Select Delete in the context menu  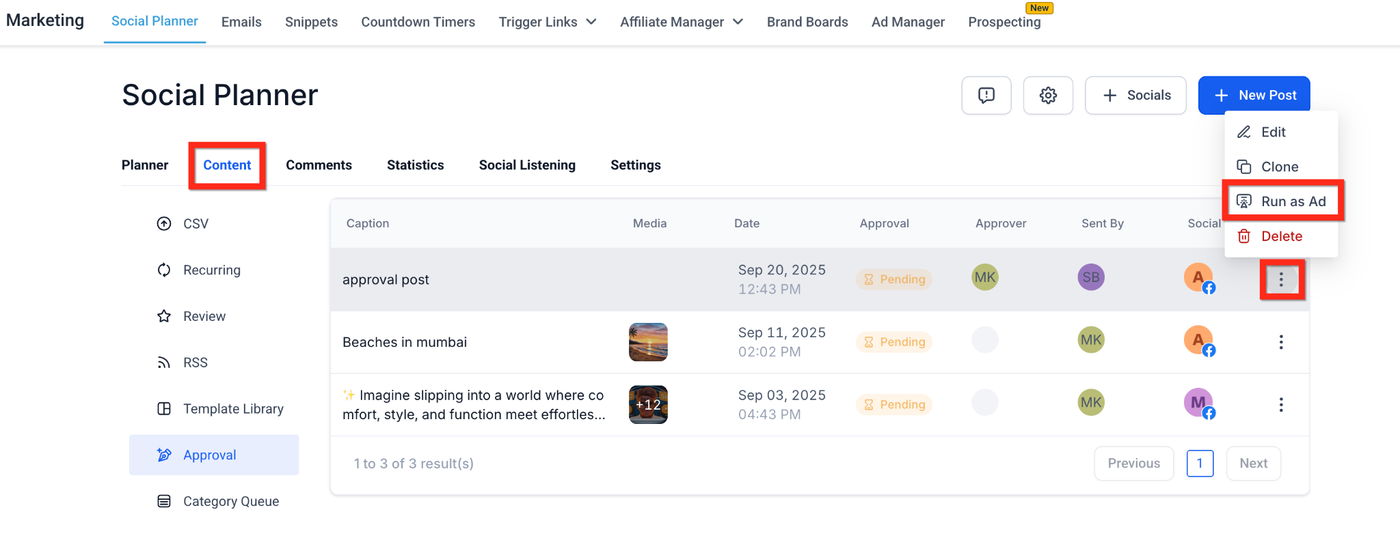(1281, 236)
